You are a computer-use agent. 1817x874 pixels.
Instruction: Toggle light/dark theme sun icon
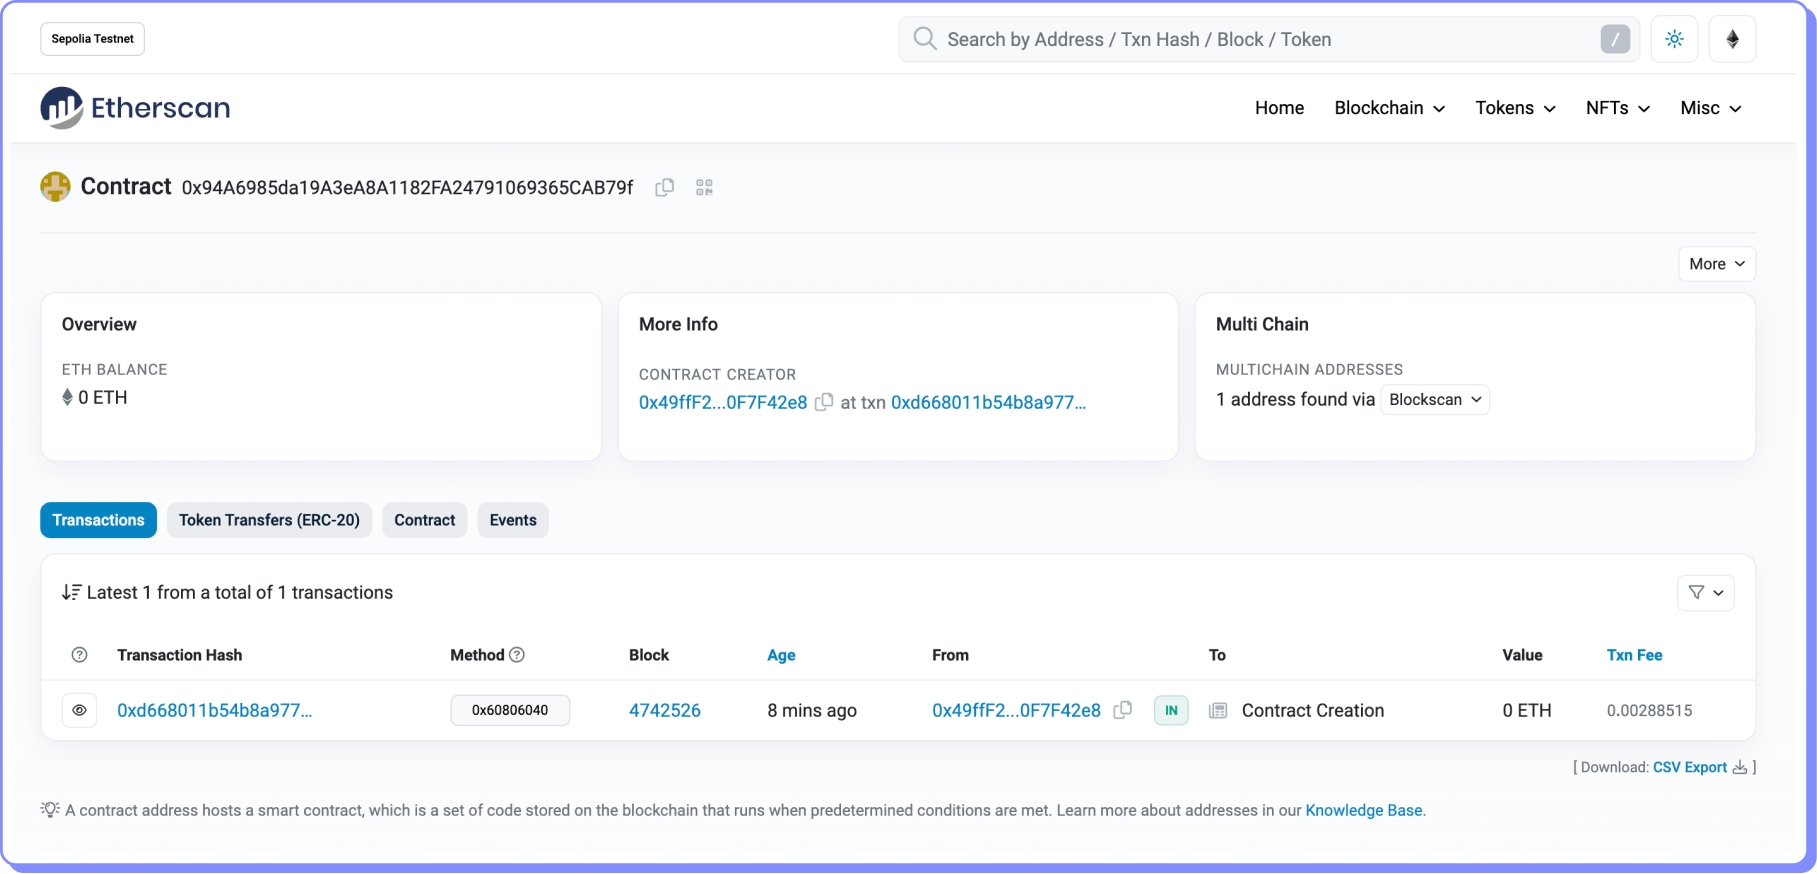pyautogui.click(x=1674, y=40)
